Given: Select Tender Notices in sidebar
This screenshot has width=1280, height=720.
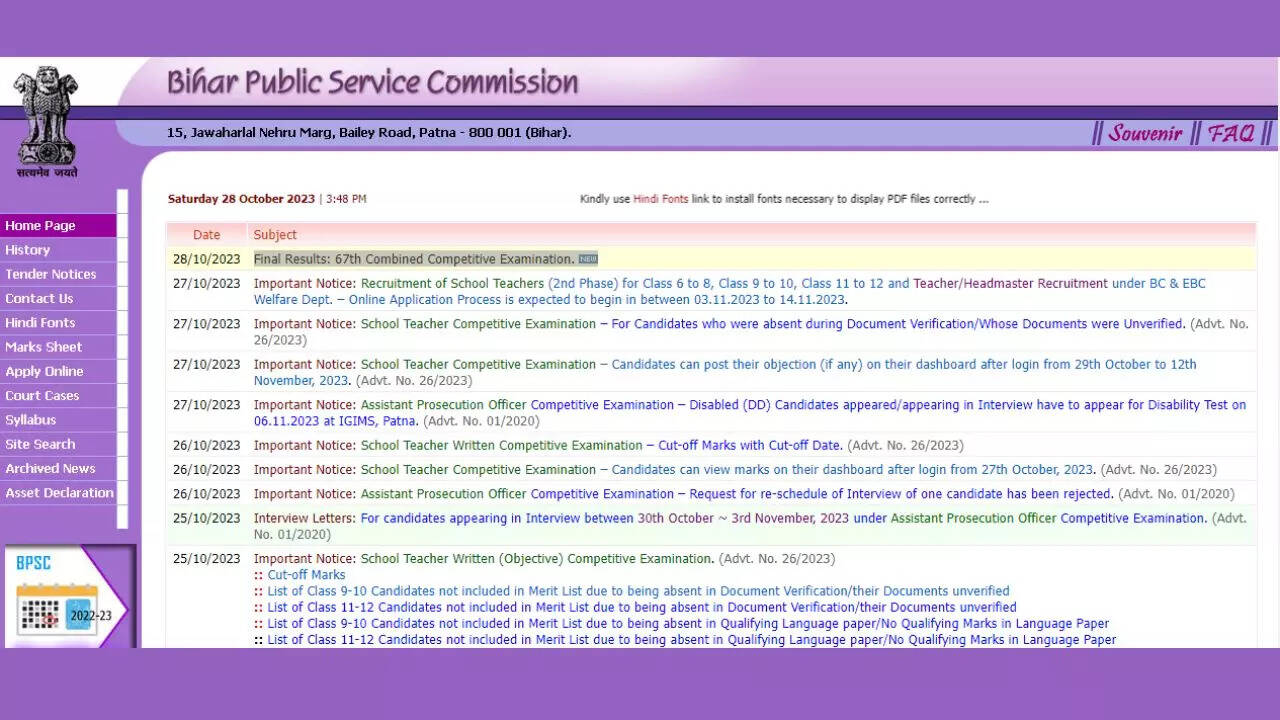Looking at the screenshot, I should [51, 274].
